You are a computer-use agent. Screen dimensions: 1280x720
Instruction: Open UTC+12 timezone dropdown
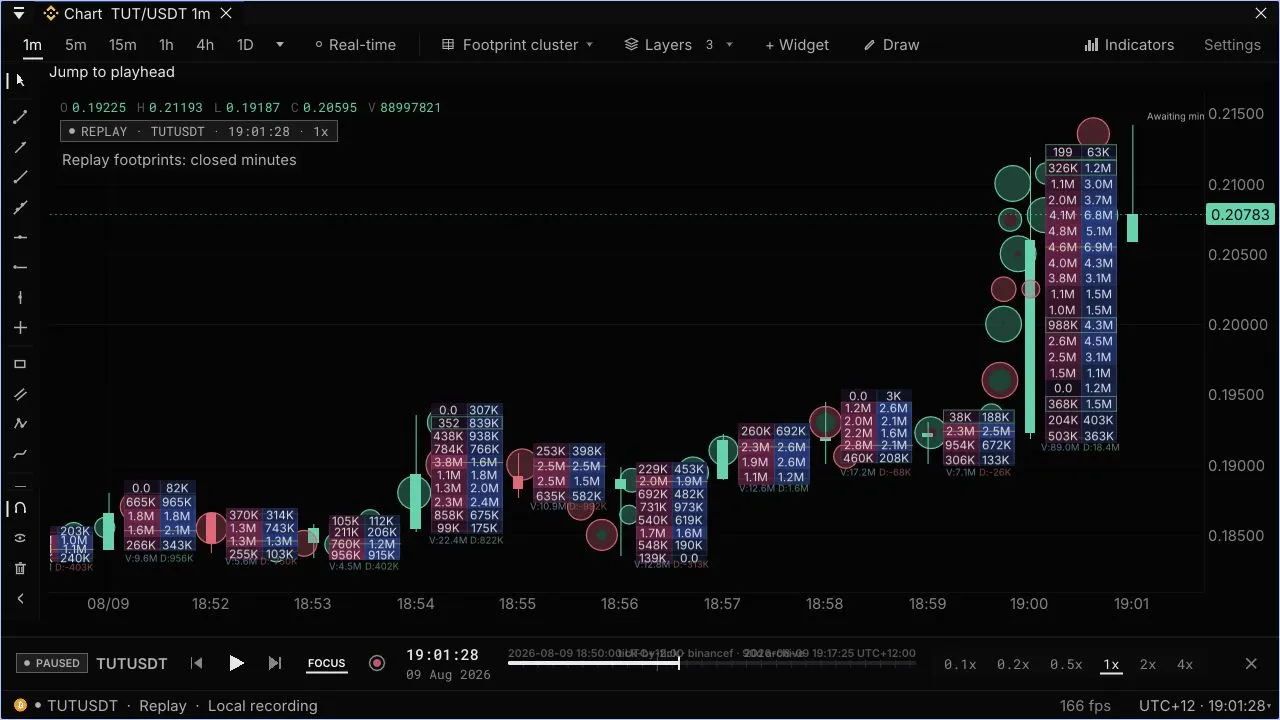[x=1204, y=706]
